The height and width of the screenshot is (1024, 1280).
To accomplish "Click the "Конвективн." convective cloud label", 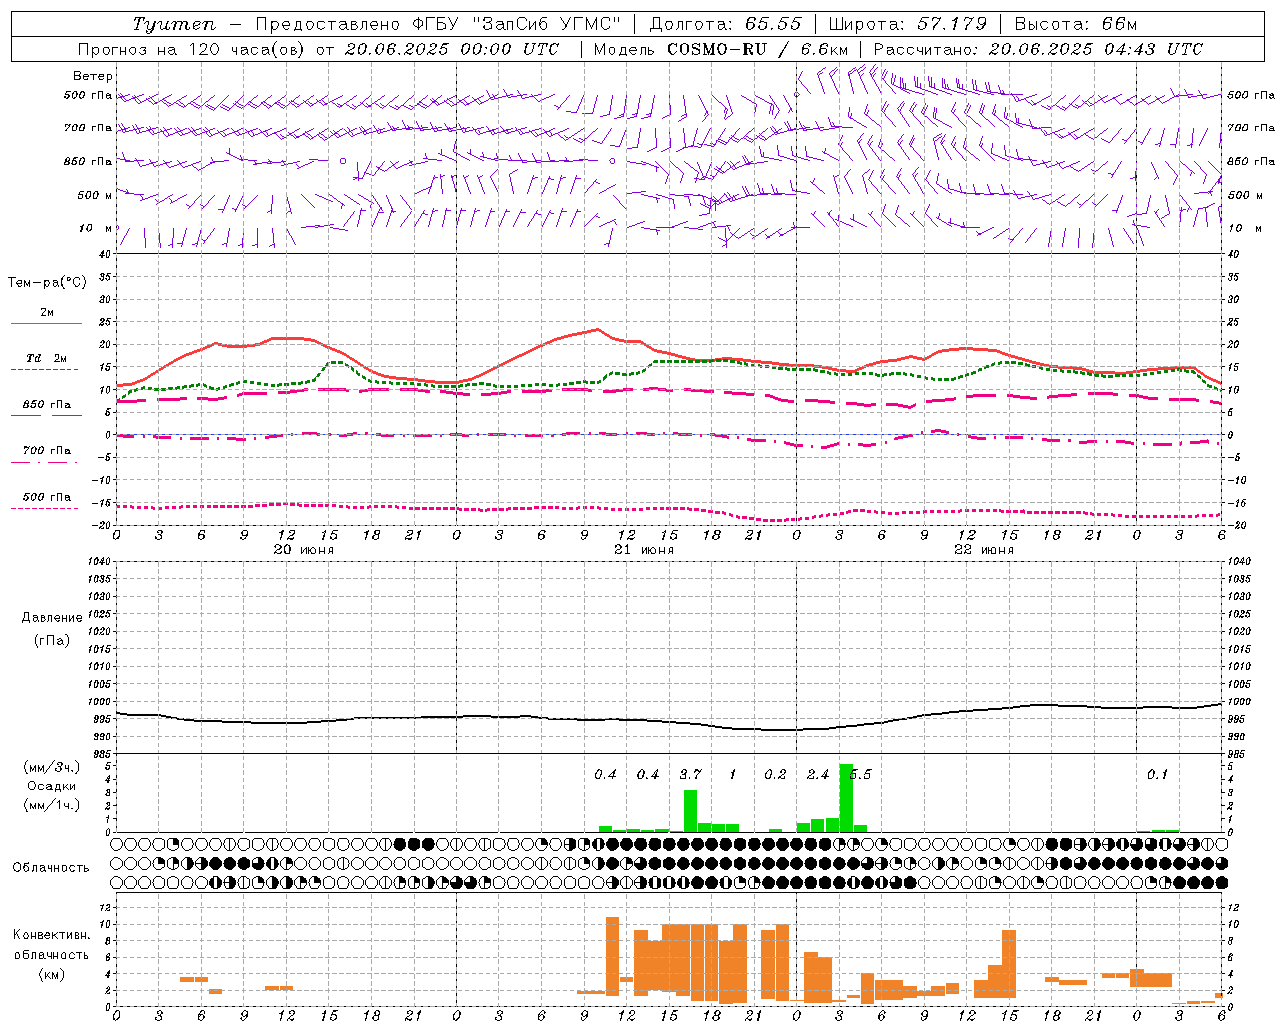I will click(52, 935).
